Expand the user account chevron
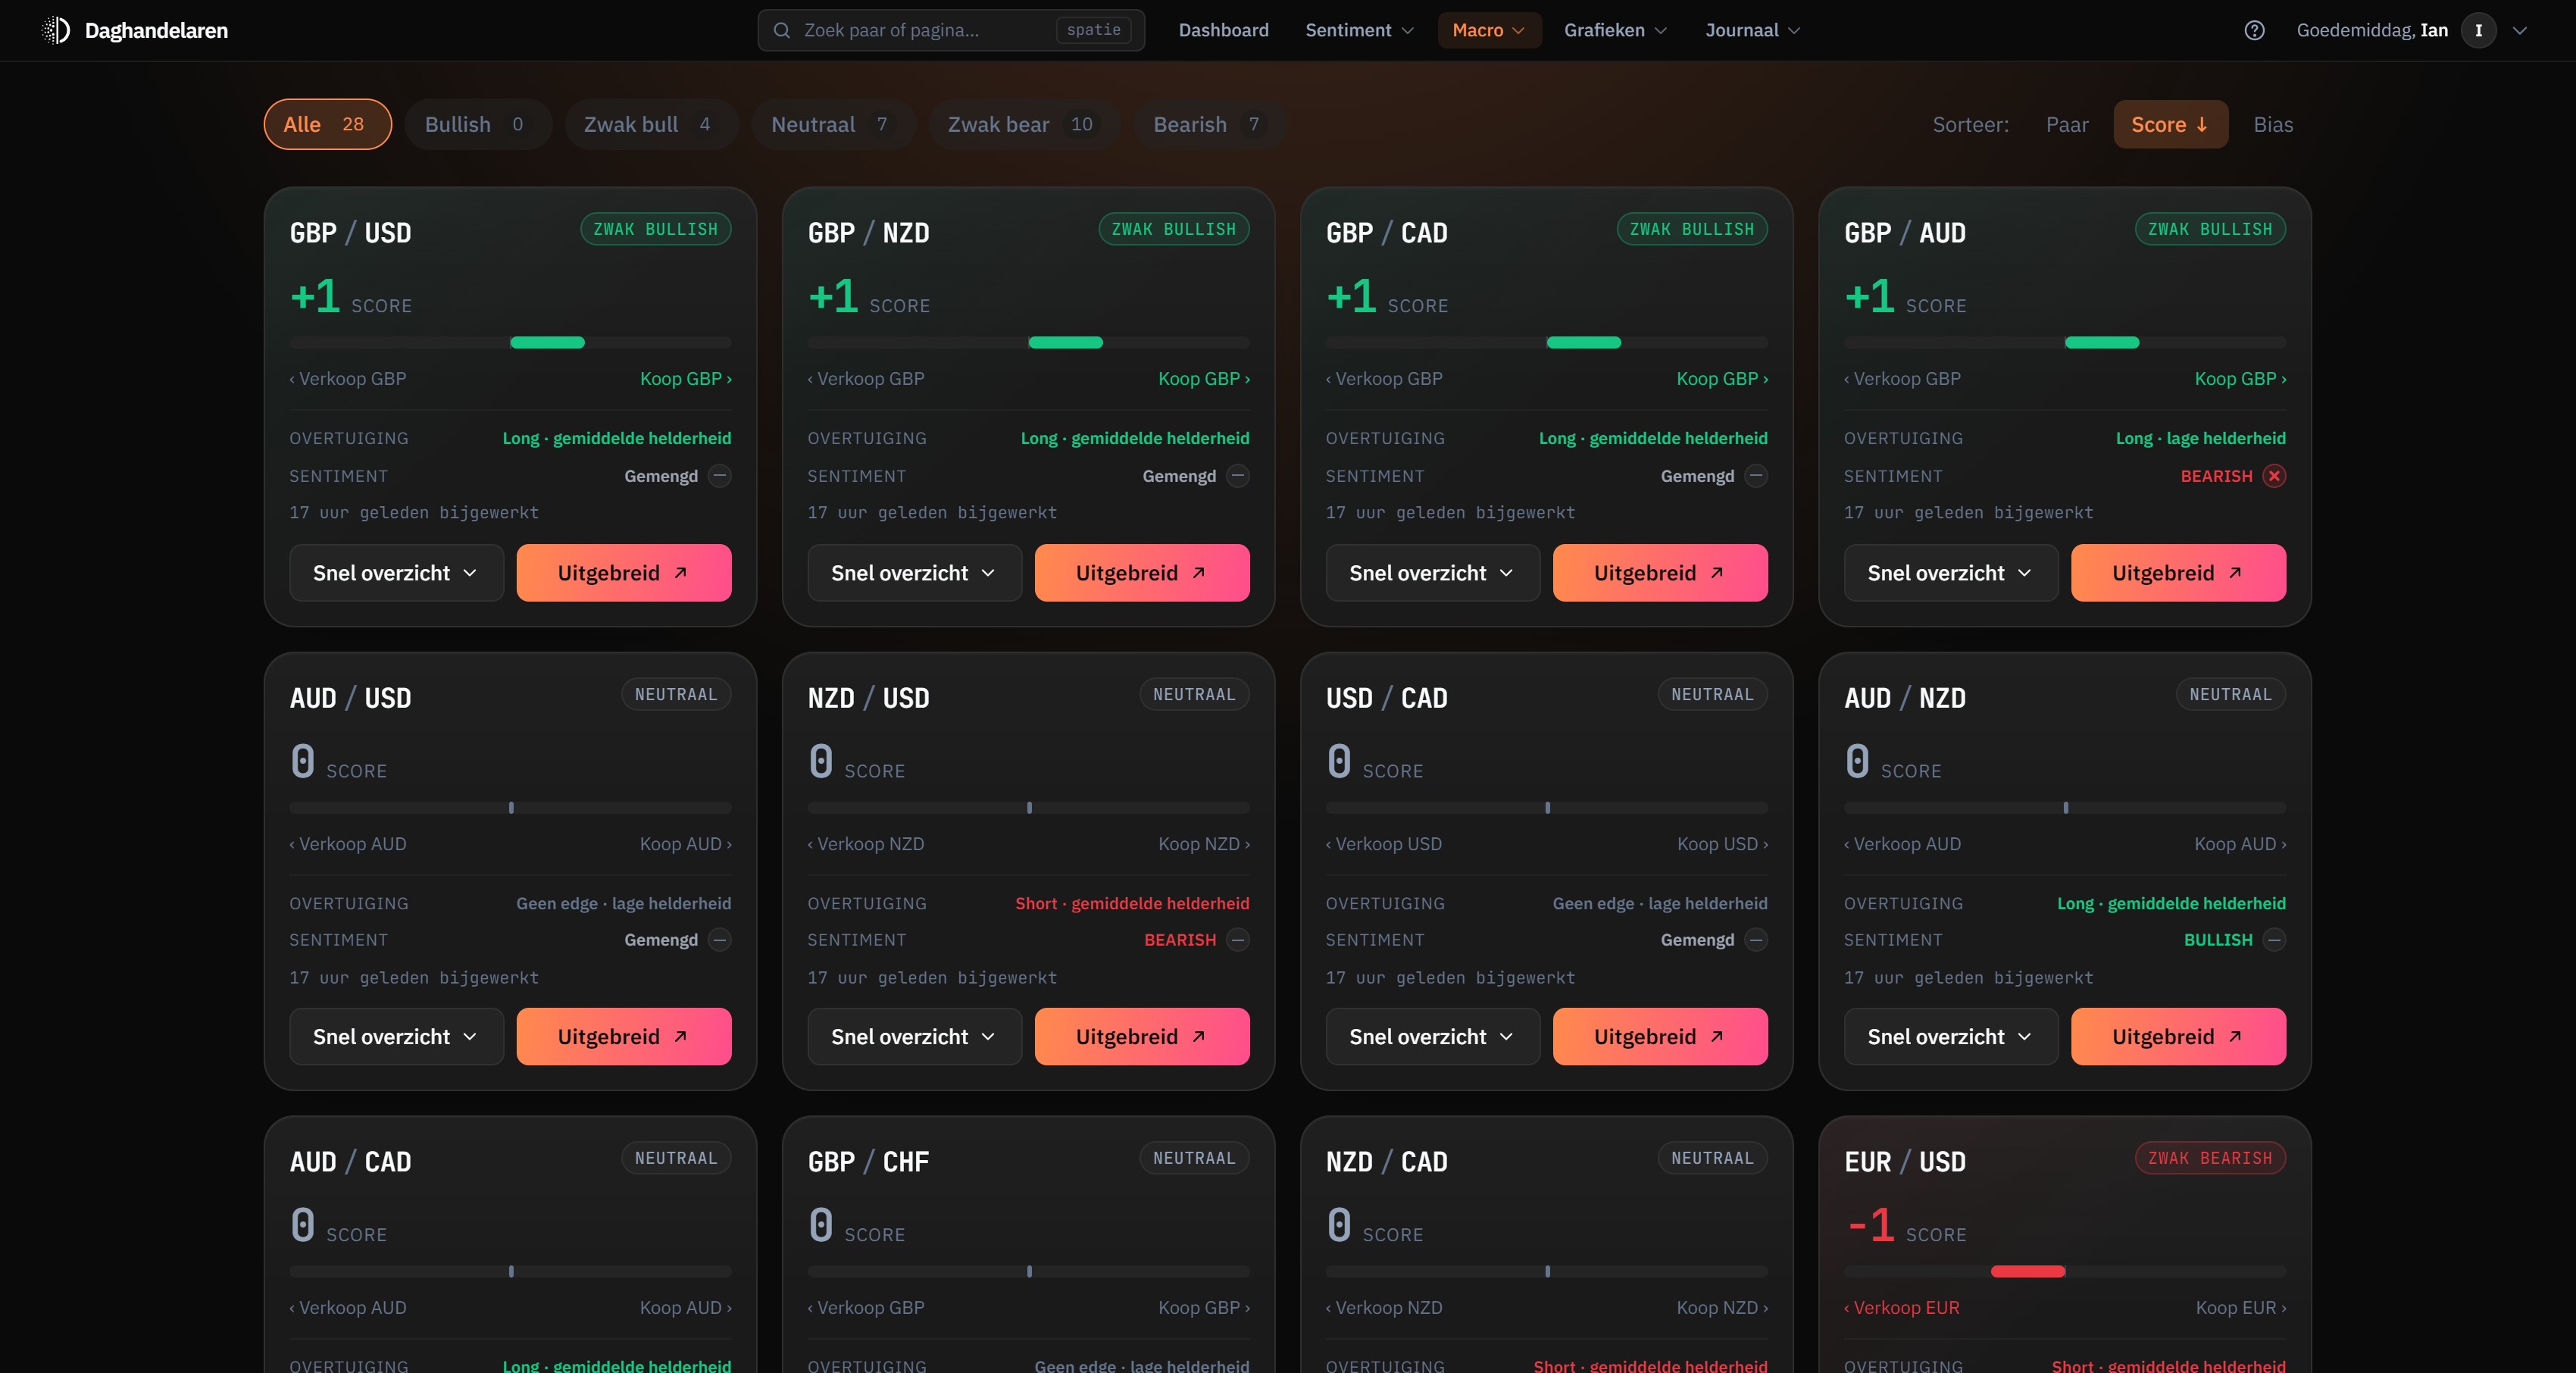Viewport: 2576px width, 1373px height. [2520, 30]
